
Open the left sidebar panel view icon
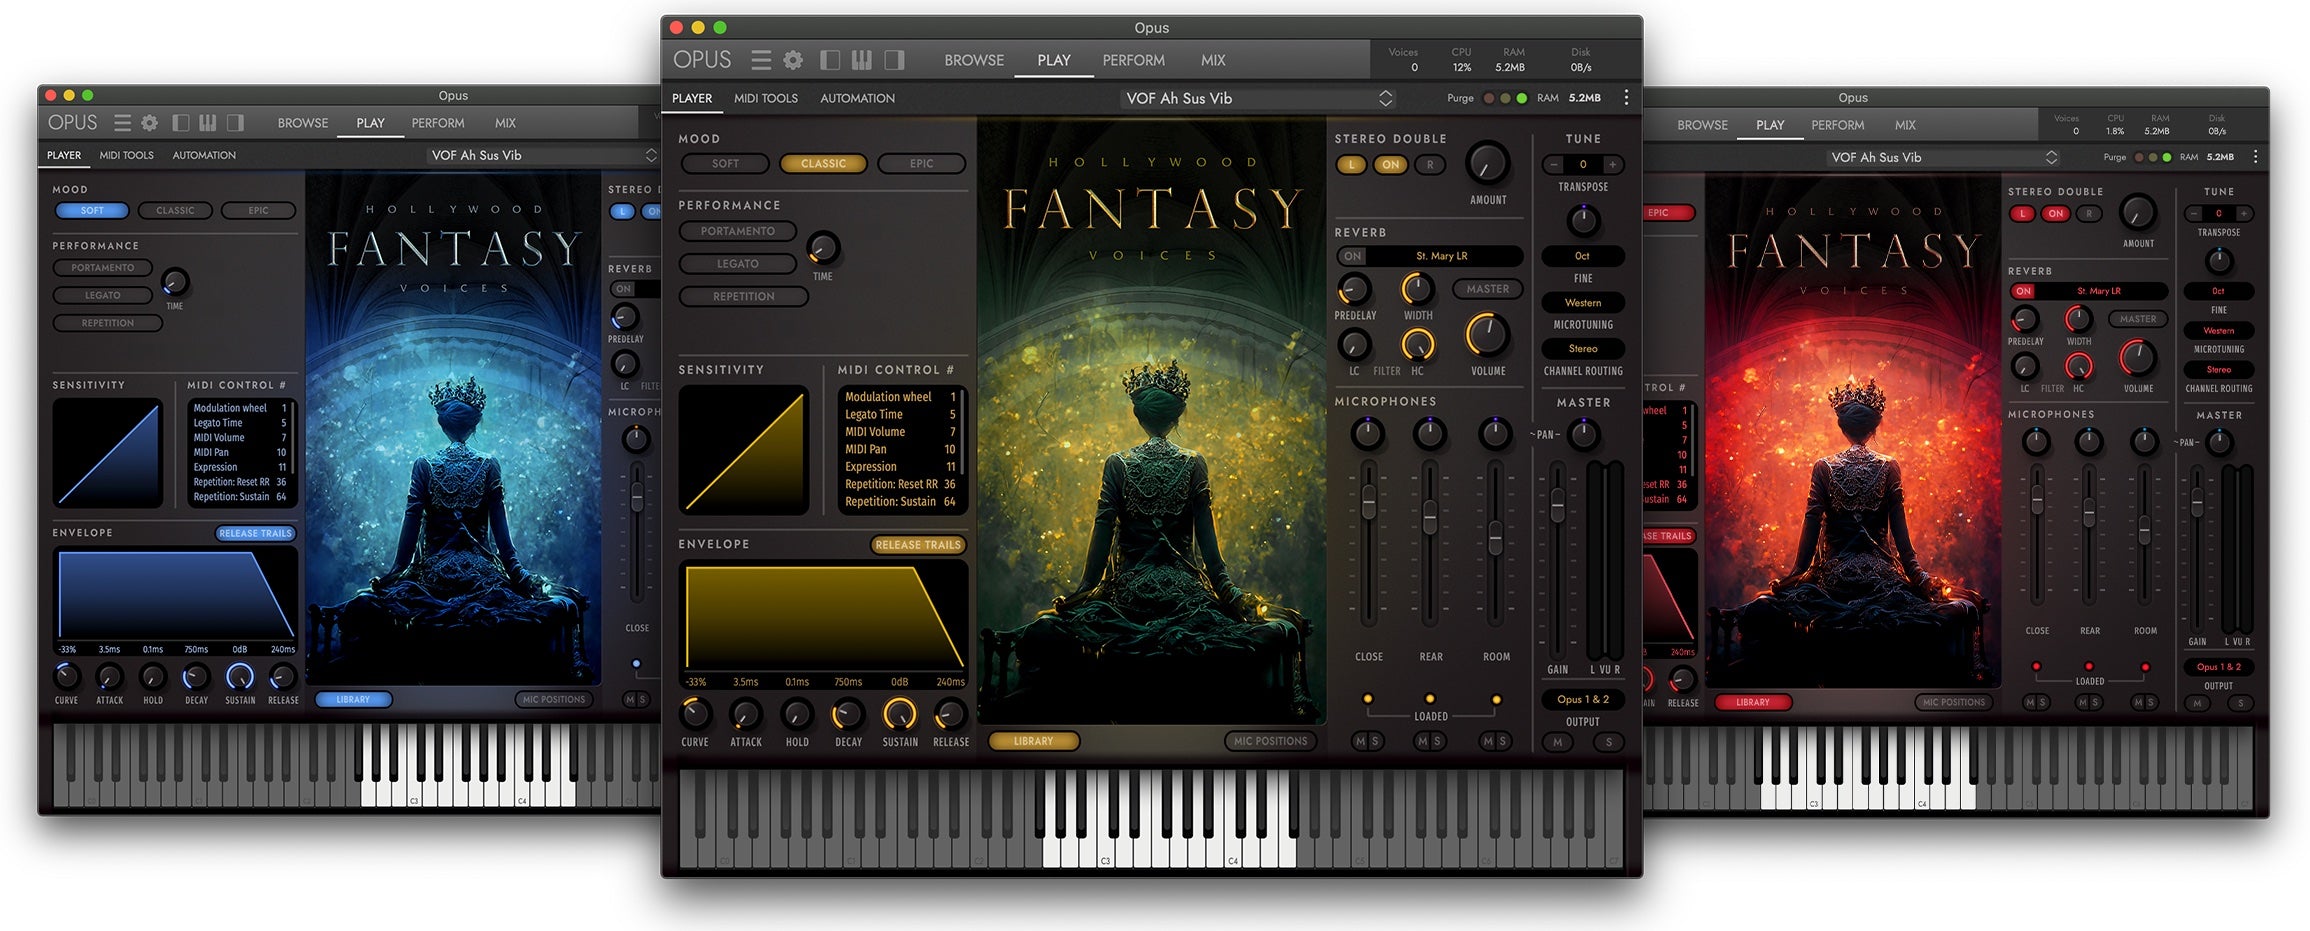tap(830, 60)
